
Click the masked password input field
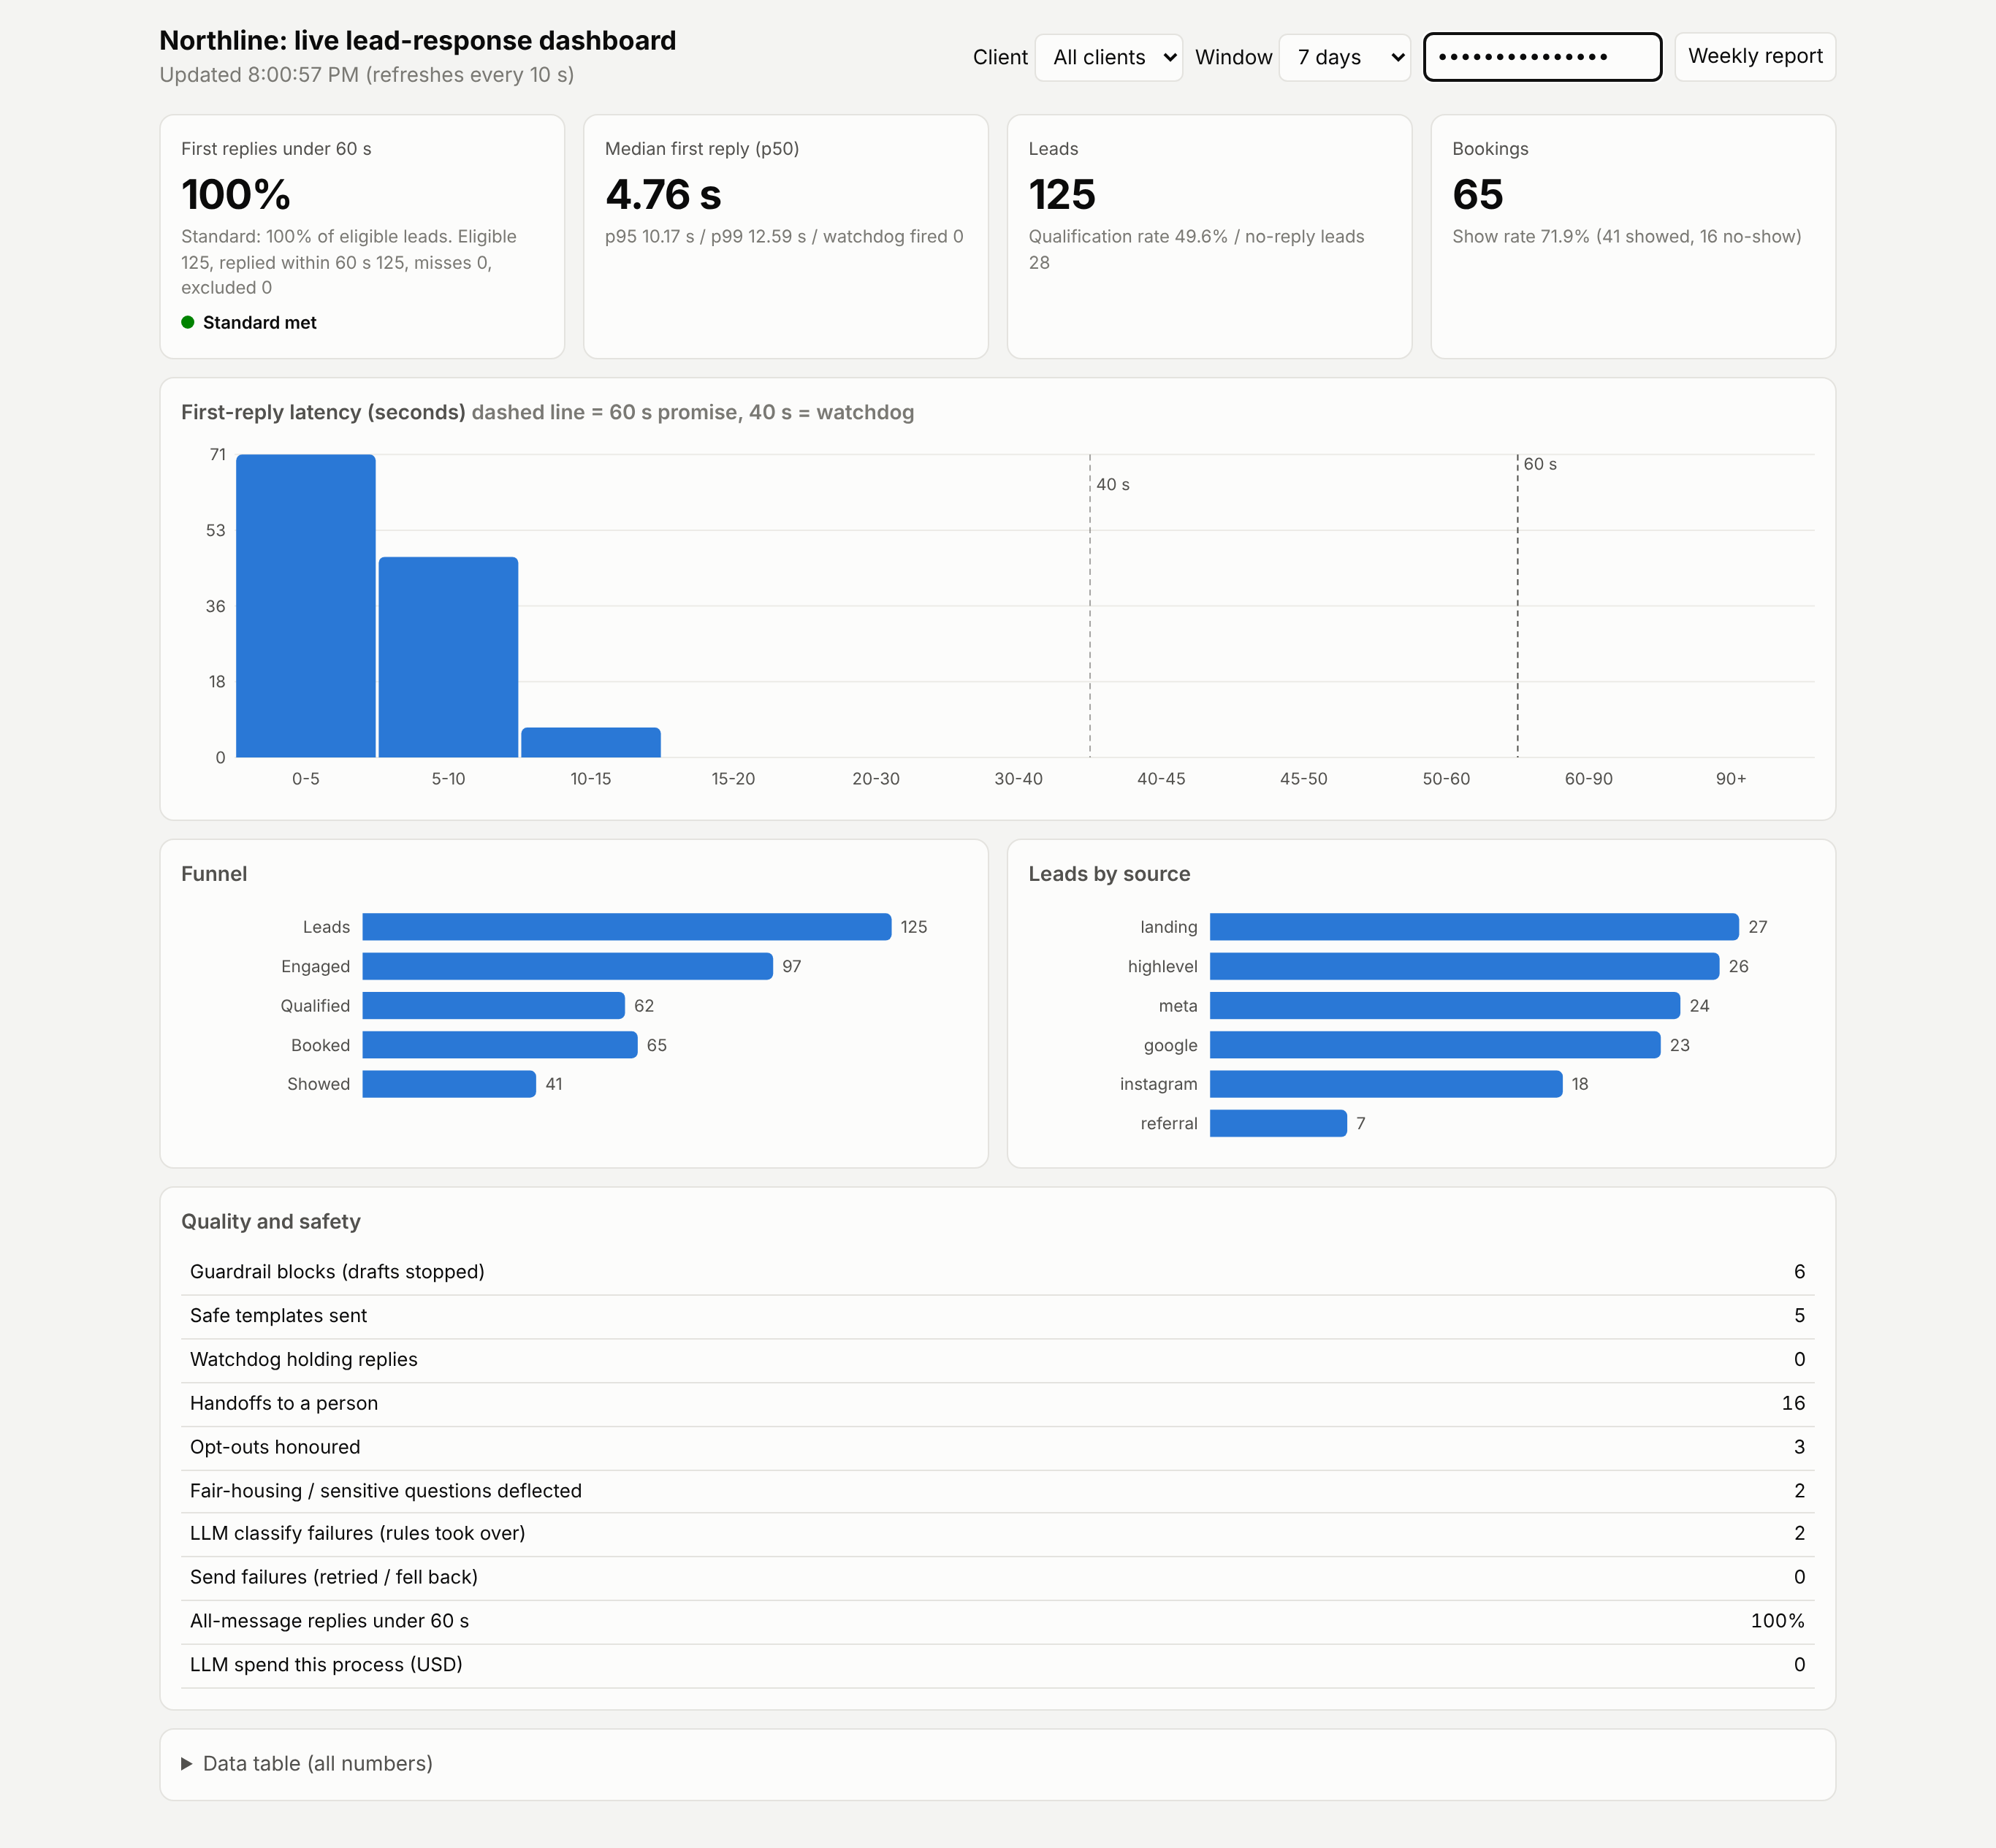[1542, 57]
